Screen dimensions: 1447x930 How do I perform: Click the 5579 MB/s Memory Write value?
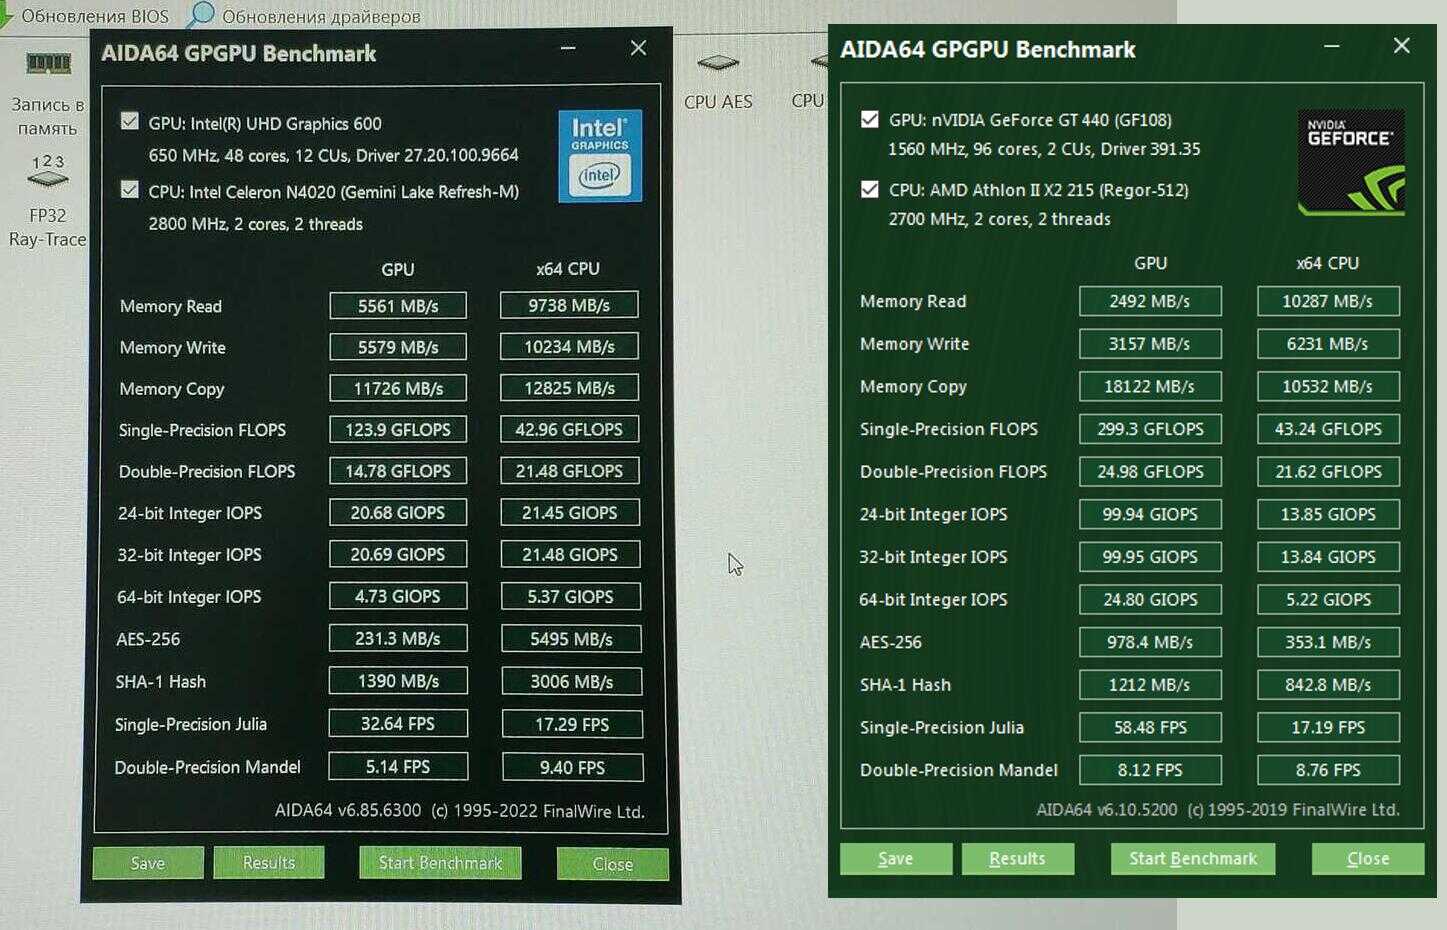click(x=398, y=347)
